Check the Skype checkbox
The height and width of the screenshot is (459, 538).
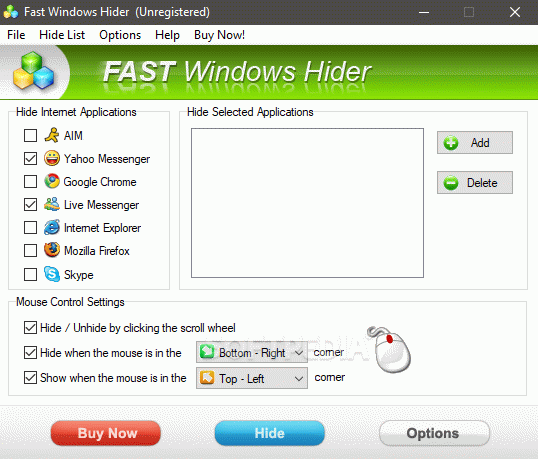[x=31, y=274]
